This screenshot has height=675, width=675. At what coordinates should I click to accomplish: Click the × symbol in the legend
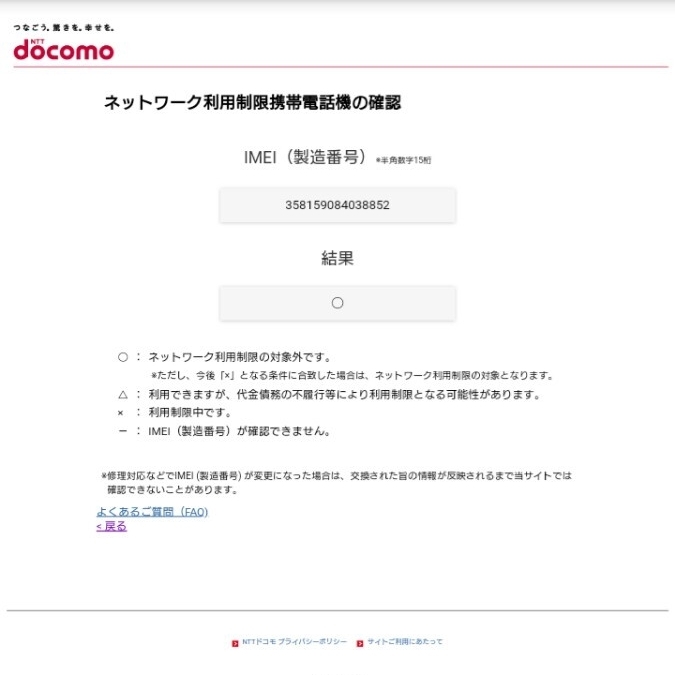[x=121, y=413]
